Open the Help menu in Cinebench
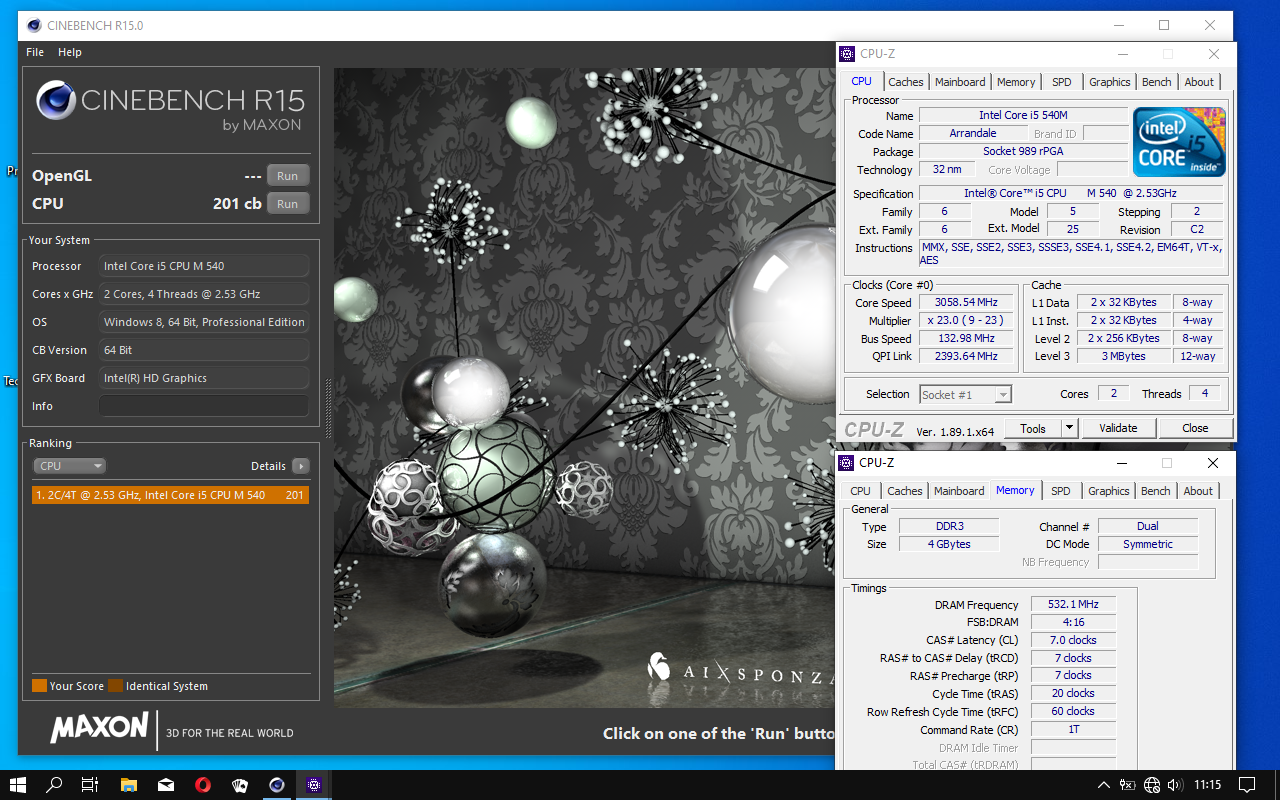 tap(70, 52)
